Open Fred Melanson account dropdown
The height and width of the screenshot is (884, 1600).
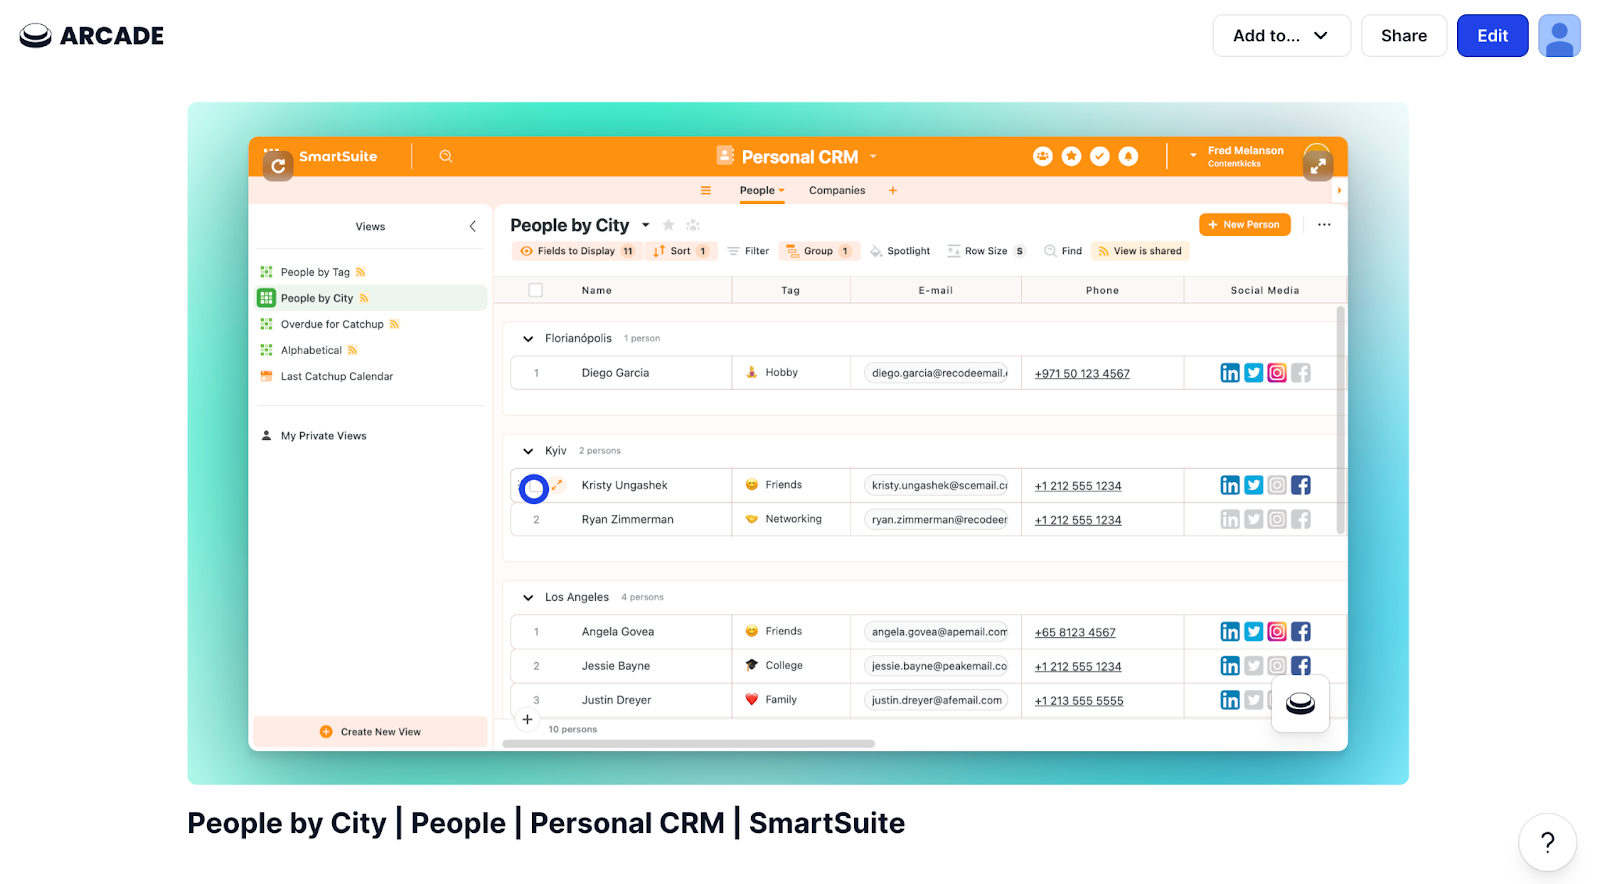click(1193, 156)
